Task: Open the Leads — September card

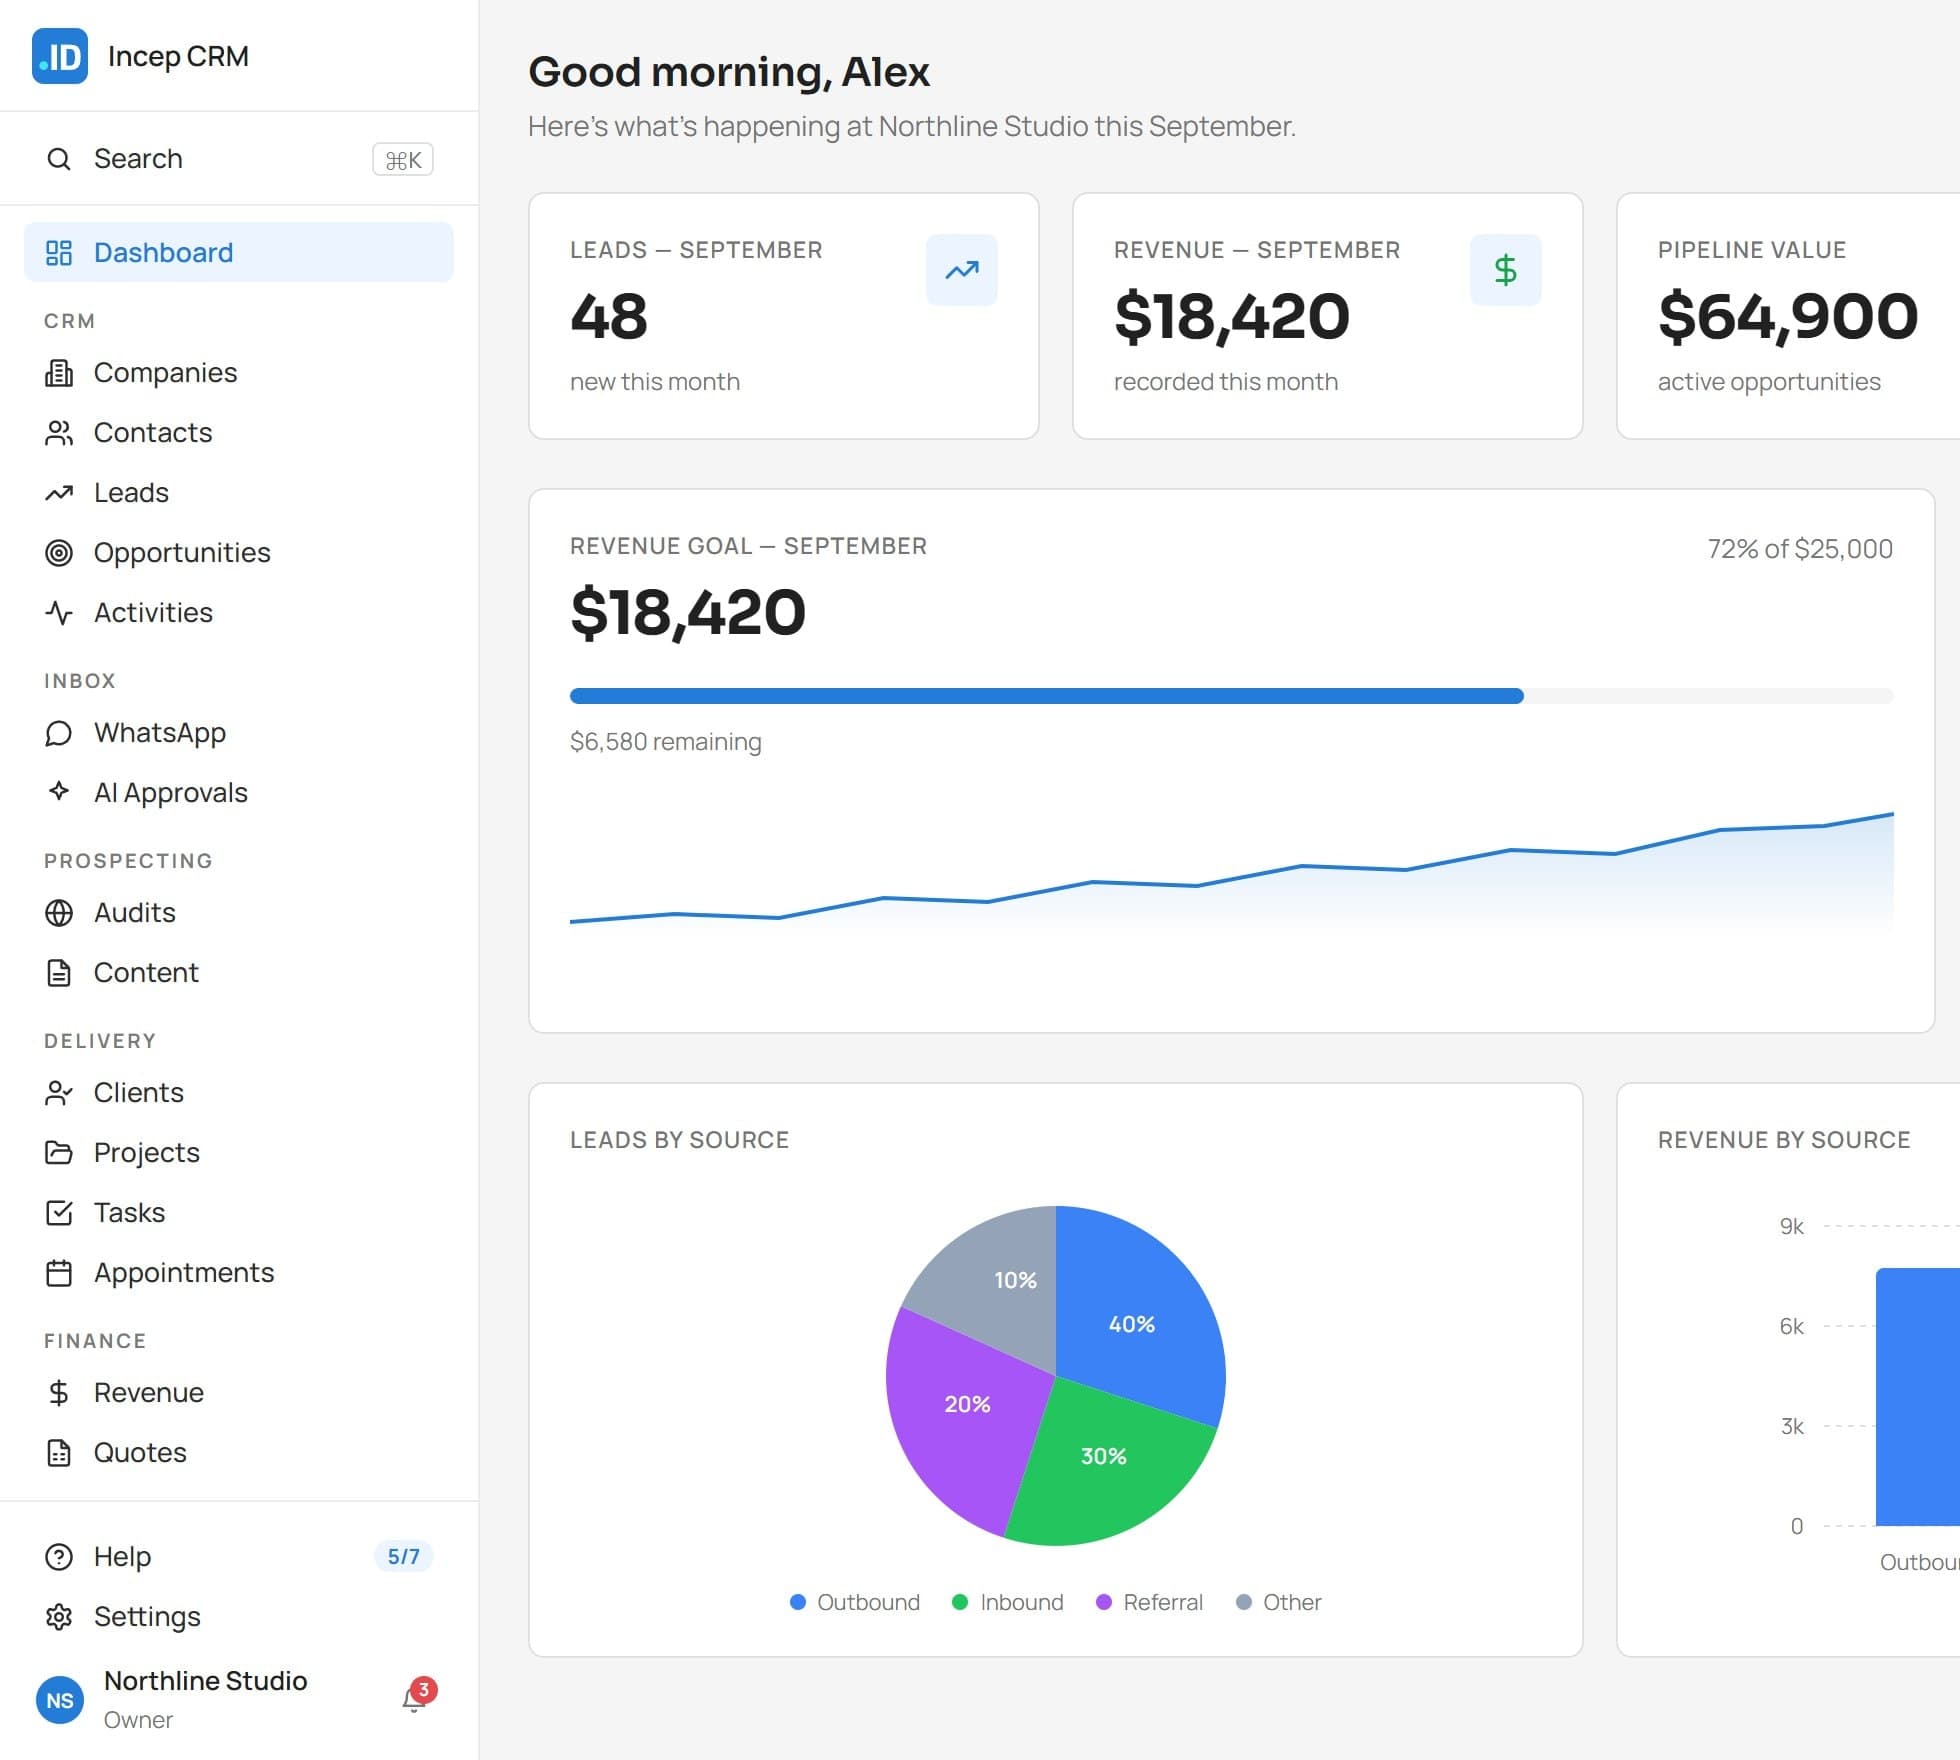Action: (784, 316)
